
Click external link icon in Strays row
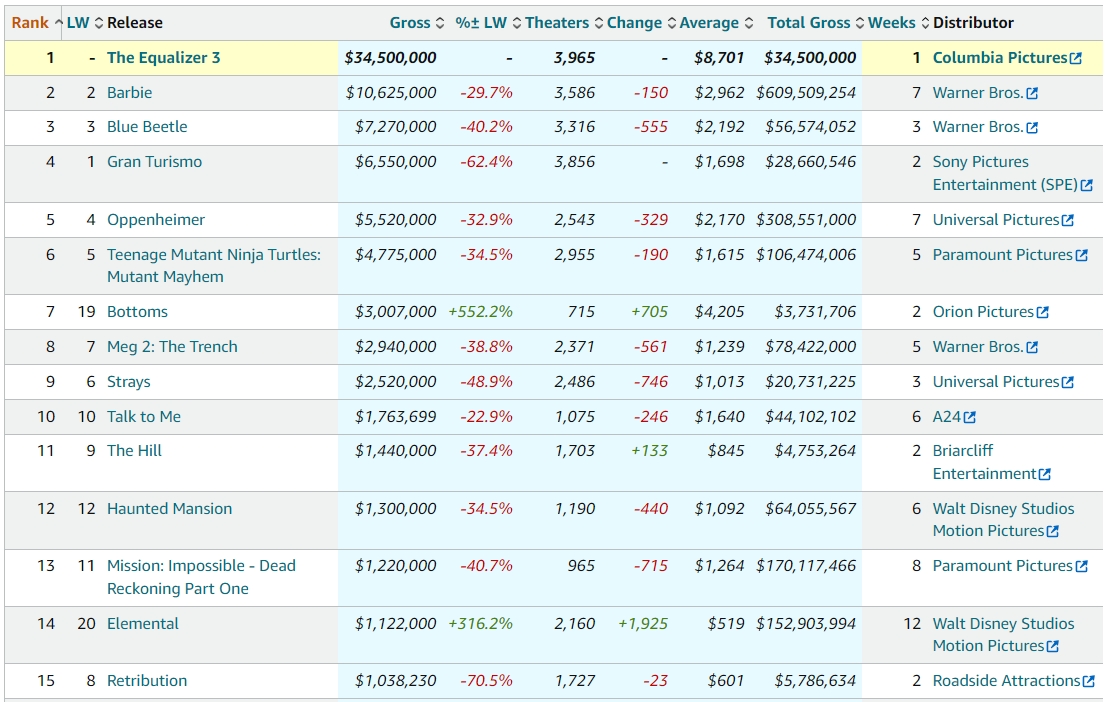click(1068, 382)
